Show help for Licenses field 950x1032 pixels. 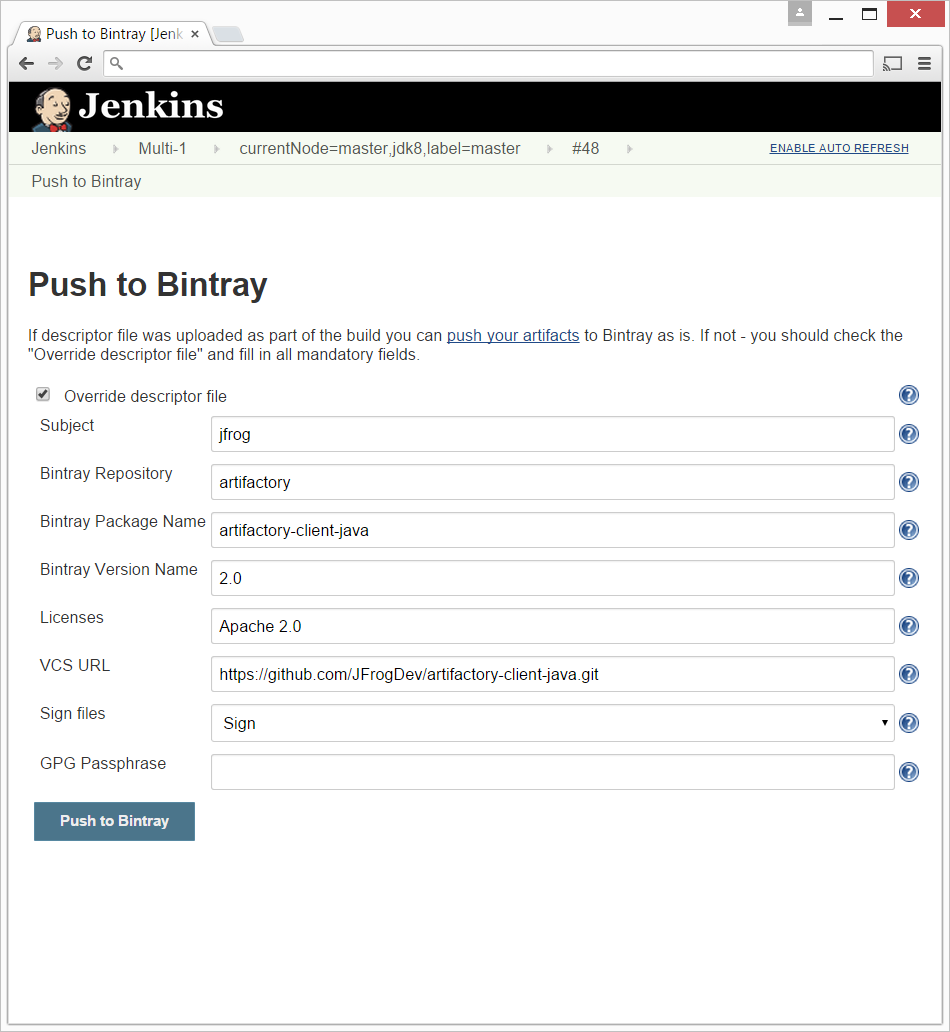click(x=908, y=626)
